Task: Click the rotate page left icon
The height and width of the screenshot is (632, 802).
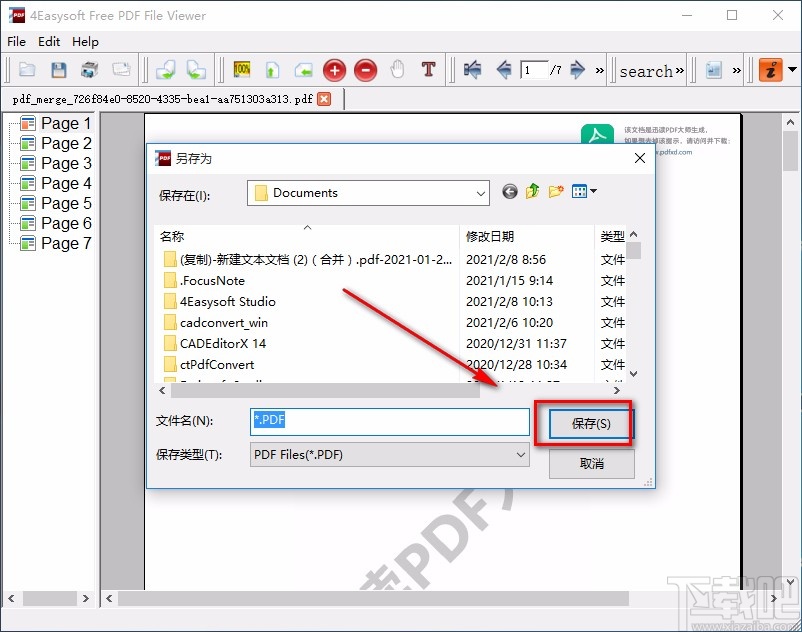Action: pyautogui.click(x=166, y=70)
